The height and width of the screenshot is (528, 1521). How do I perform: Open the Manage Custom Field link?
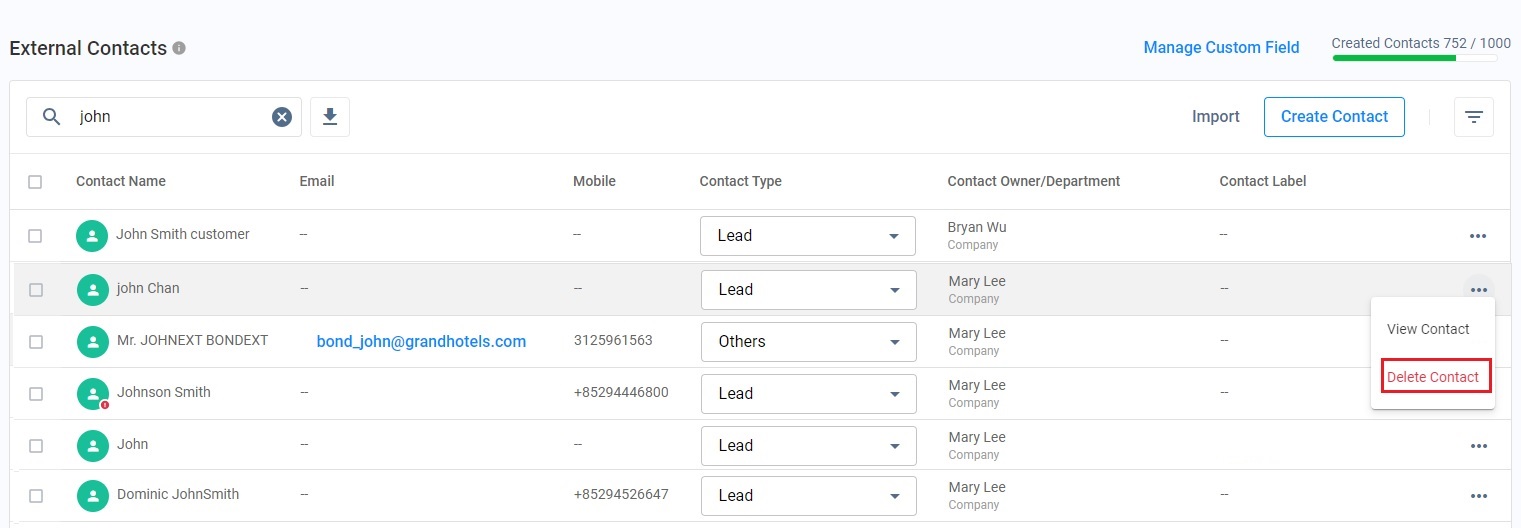(1221, 48)
